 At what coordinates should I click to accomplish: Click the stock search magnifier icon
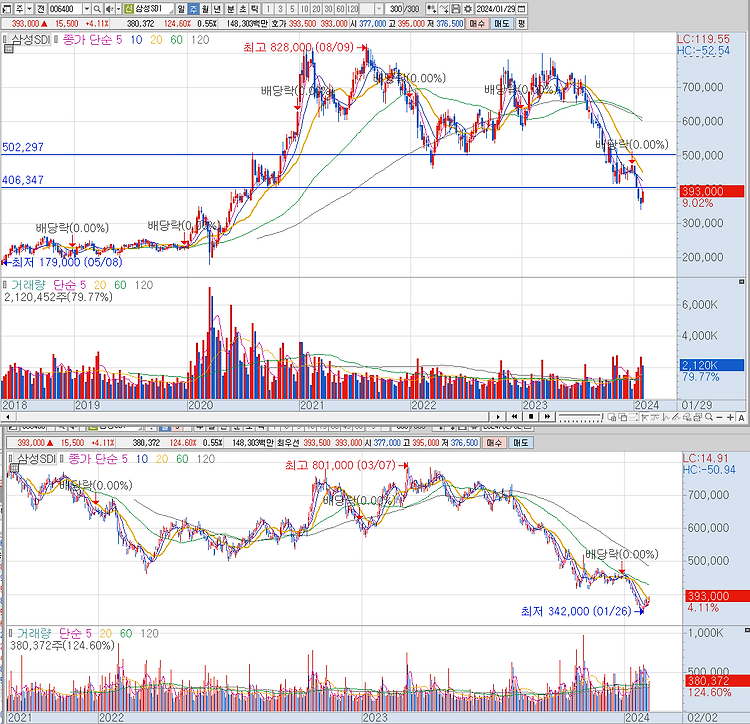[97, 9]
